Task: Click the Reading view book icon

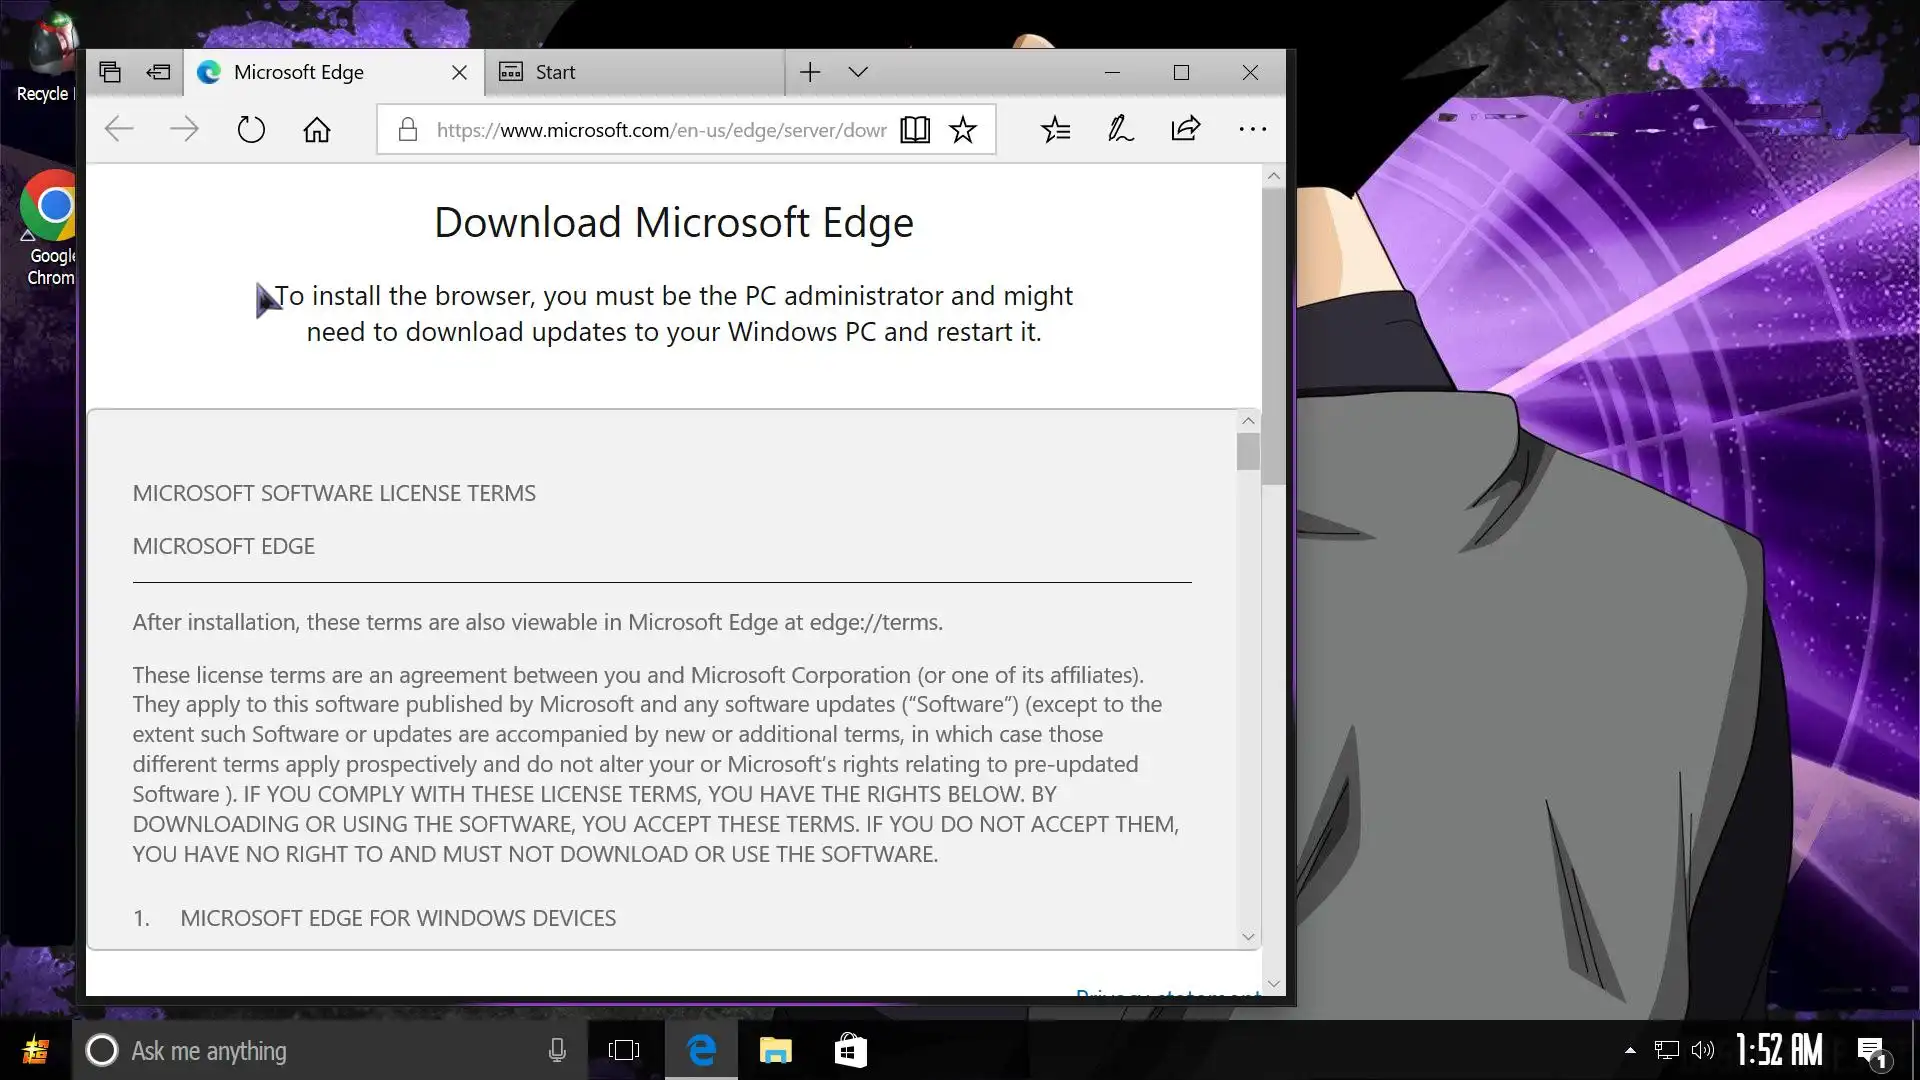Action: [x=914, y=130]
